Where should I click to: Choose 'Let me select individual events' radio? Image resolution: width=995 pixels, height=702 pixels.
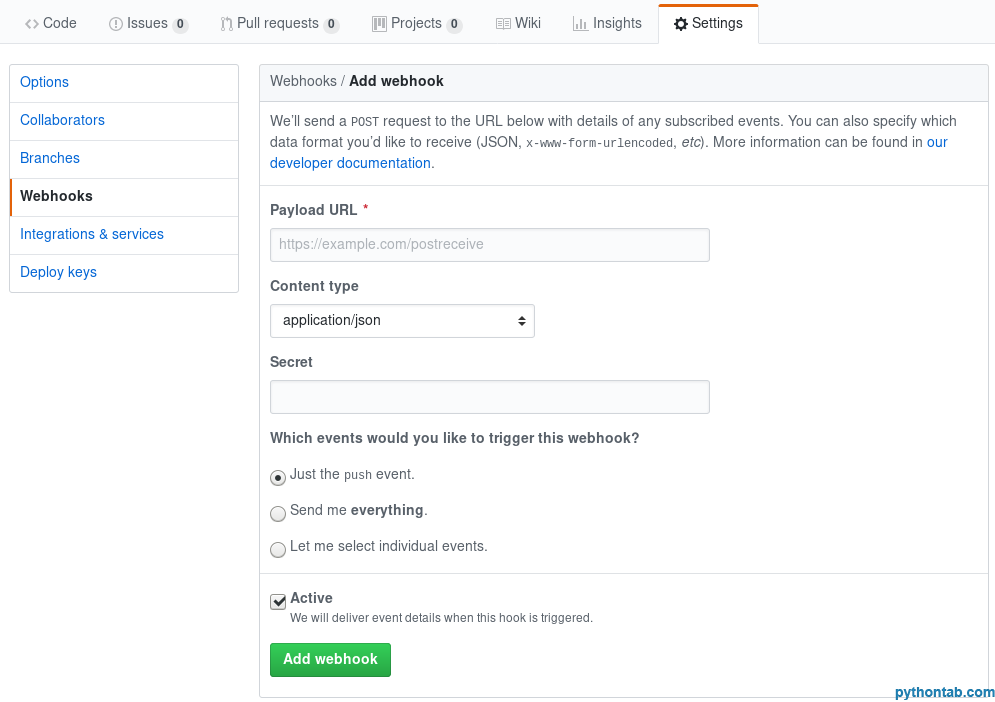[278, 550]
